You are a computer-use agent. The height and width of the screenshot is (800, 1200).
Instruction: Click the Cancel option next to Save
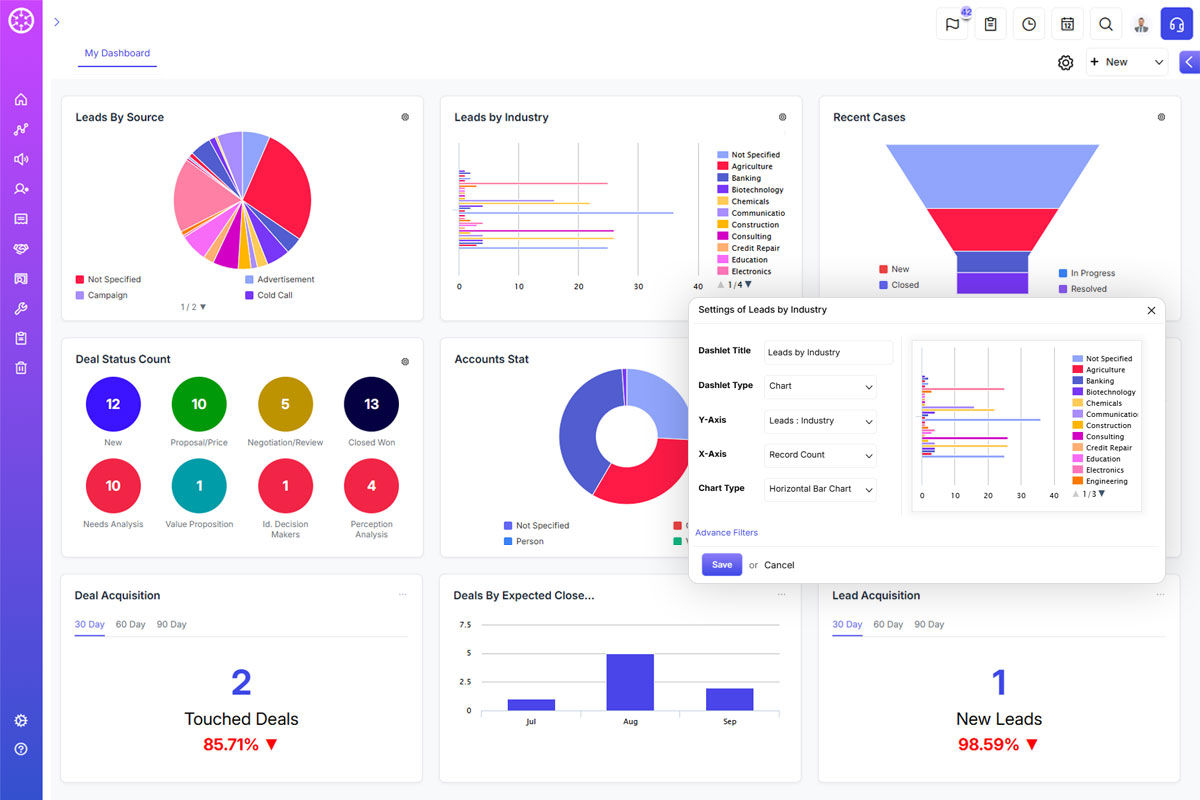779,564
